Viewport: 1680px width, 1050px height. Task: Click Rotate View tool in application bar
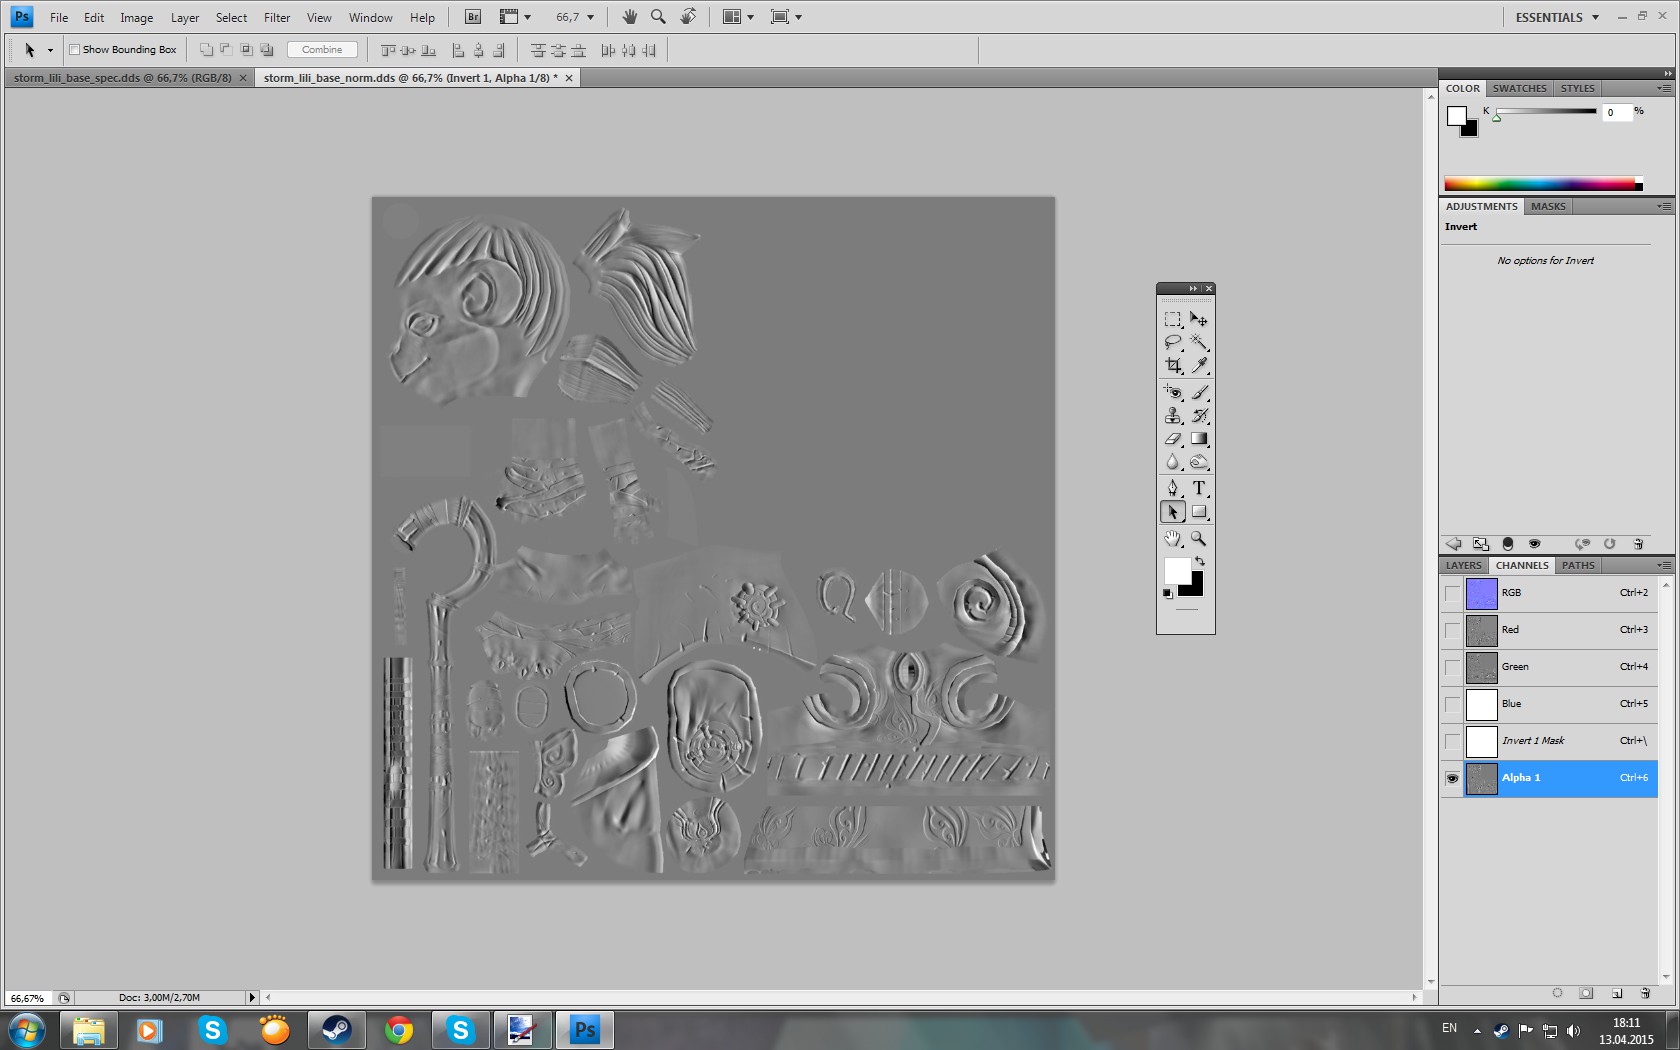click(688, 17)
